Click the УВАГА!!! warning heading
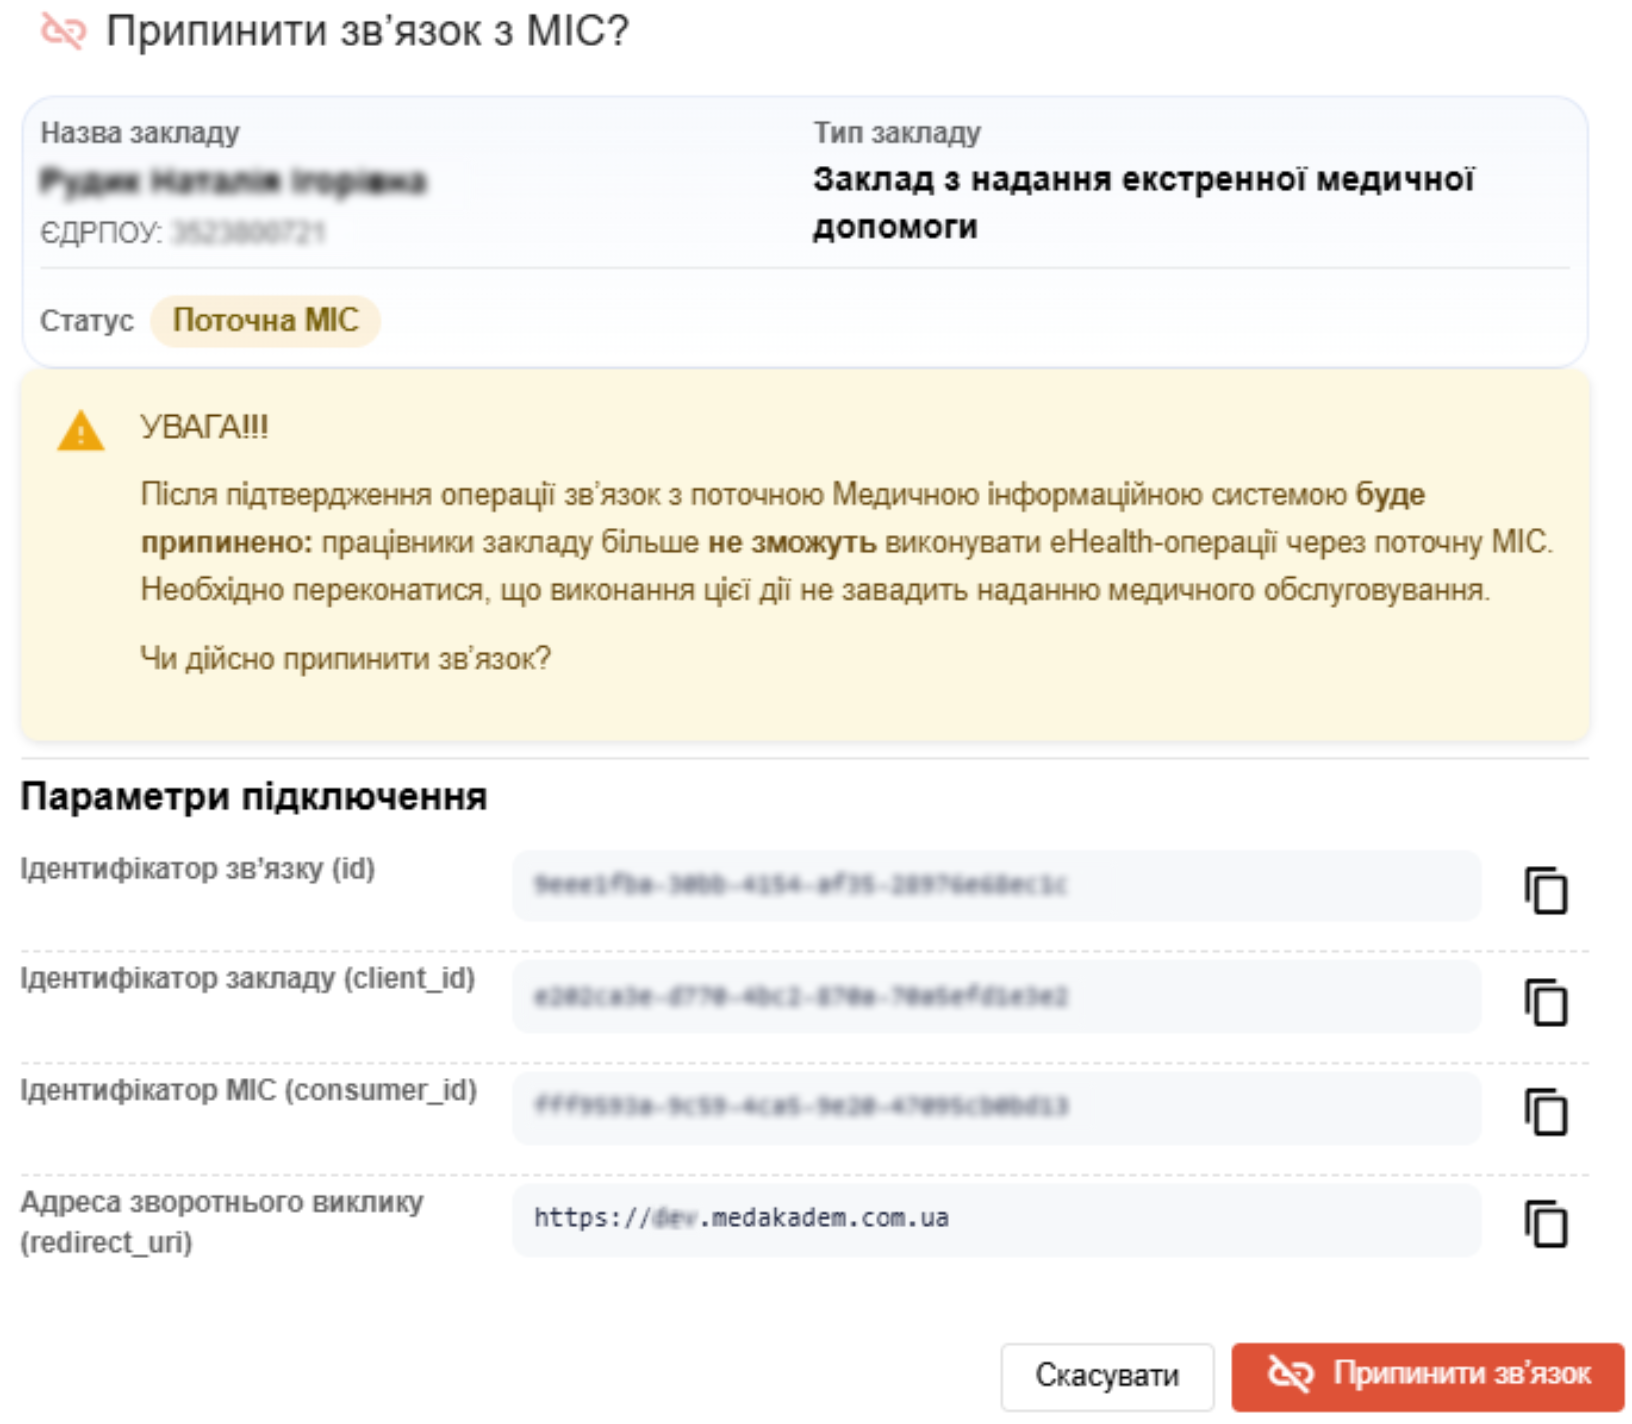The image size is (1632, 1424). pyautogui.click(x=205, y=427)
